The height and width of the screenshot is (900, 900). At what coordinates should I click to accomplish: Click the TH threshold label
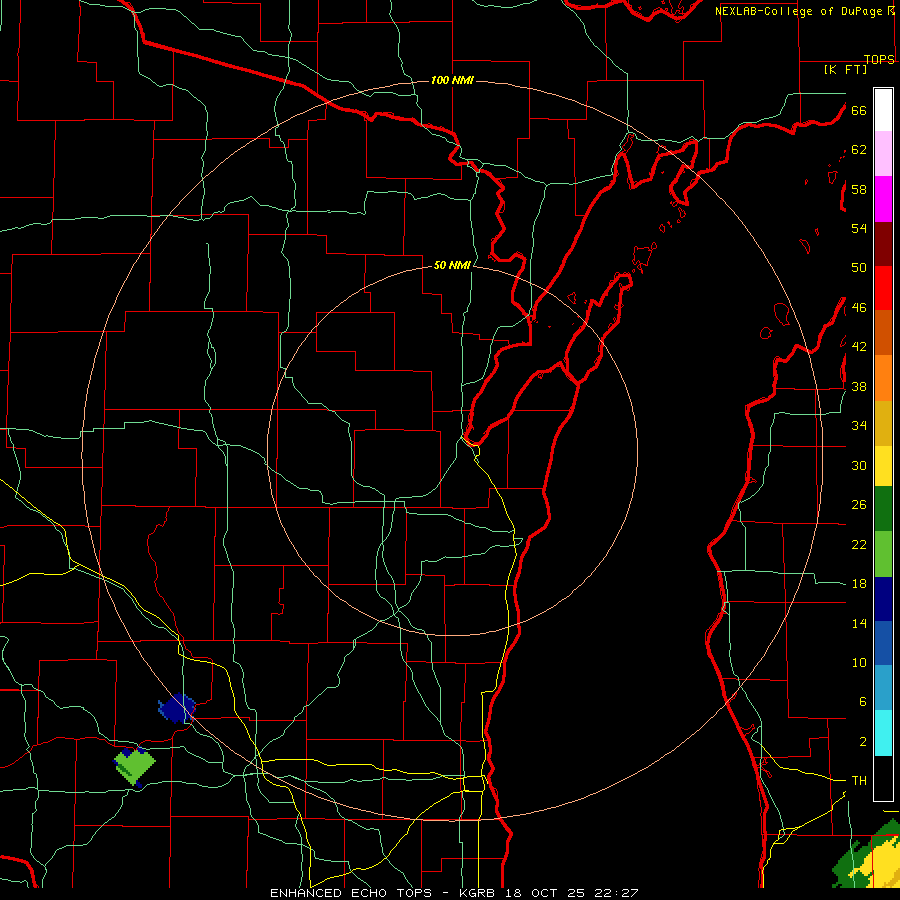[x=859, y=781]
